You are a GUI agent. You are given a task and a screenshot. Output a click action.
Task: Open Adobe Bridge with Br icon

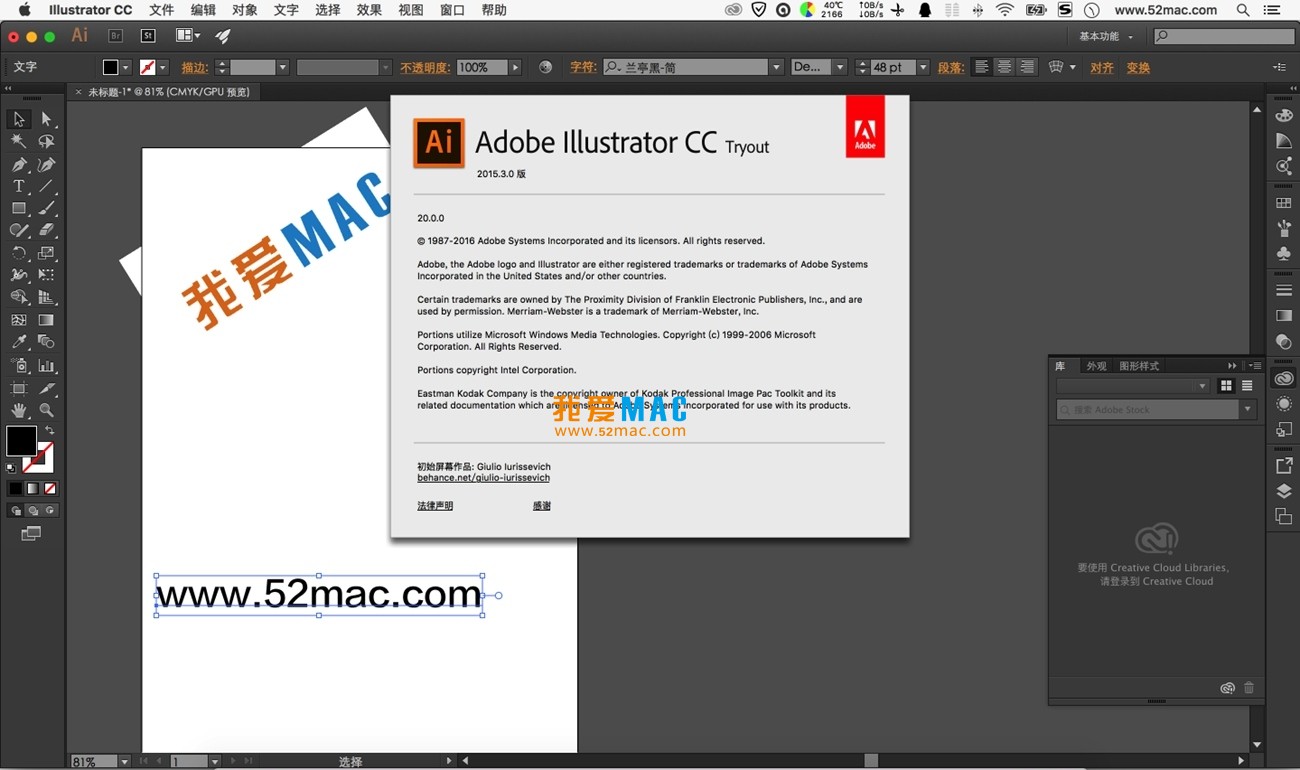tap(115, 36)
